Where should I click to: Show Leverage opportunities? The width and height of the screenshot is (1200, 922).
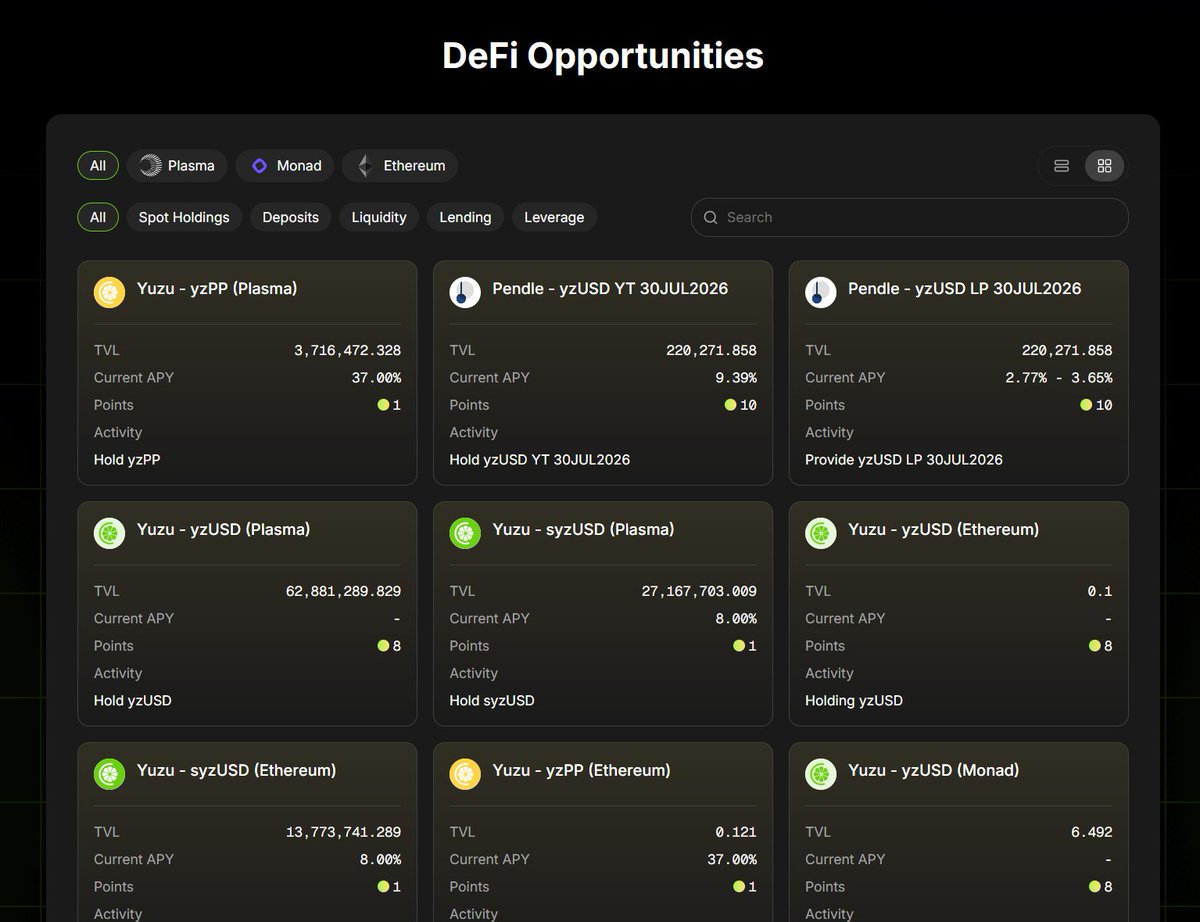coord(554,217)
